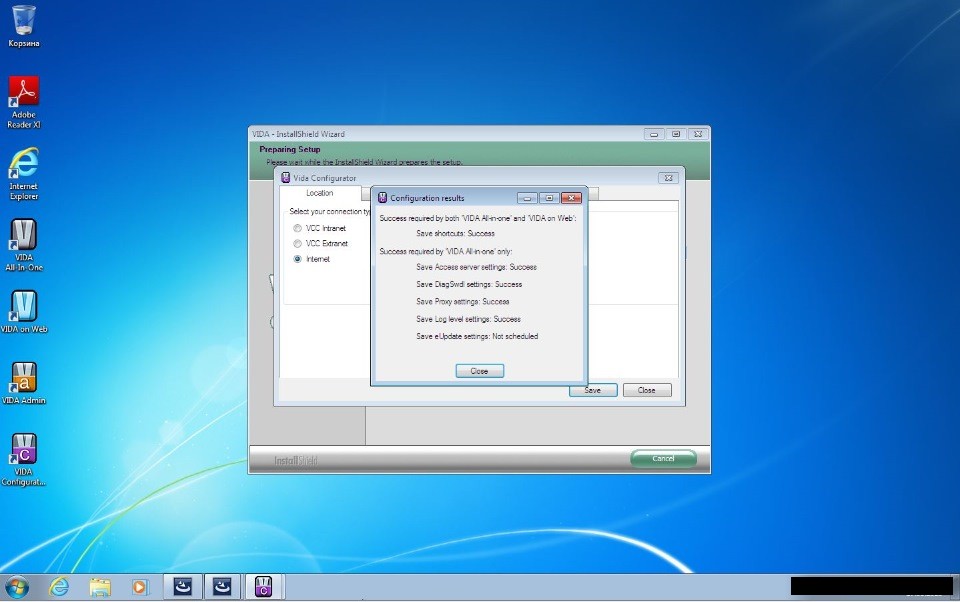Click the Vida Configurator title bar icon
The width and height of the screenshot is (960, 602).
(x=285, y=178)
